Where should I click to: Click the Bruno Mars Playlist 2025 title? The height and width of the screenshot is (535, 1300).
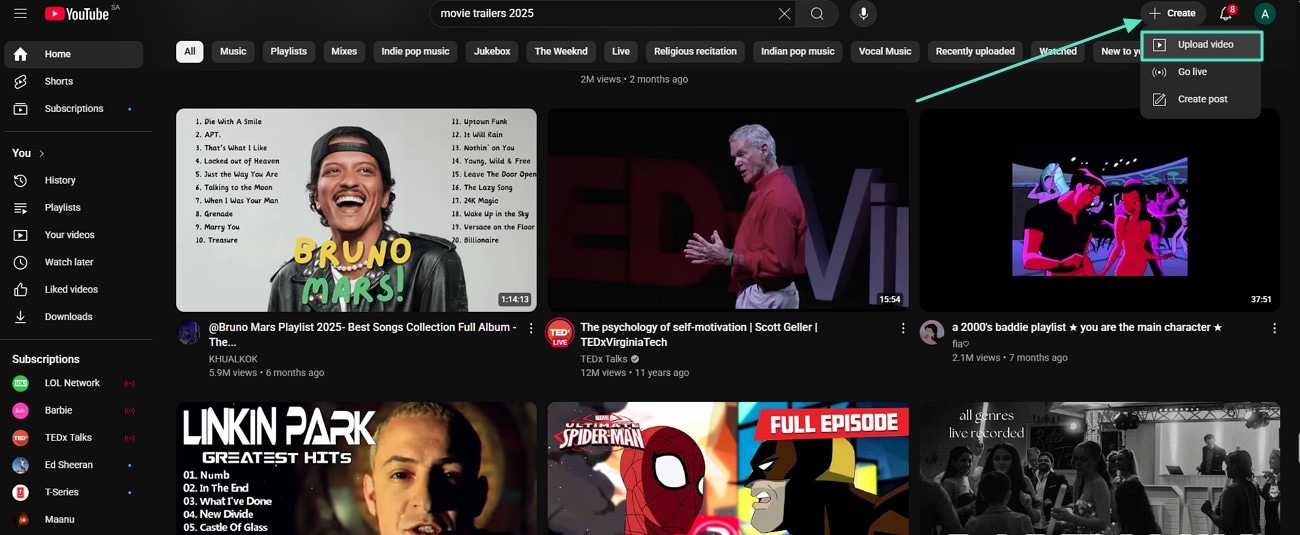362,334
